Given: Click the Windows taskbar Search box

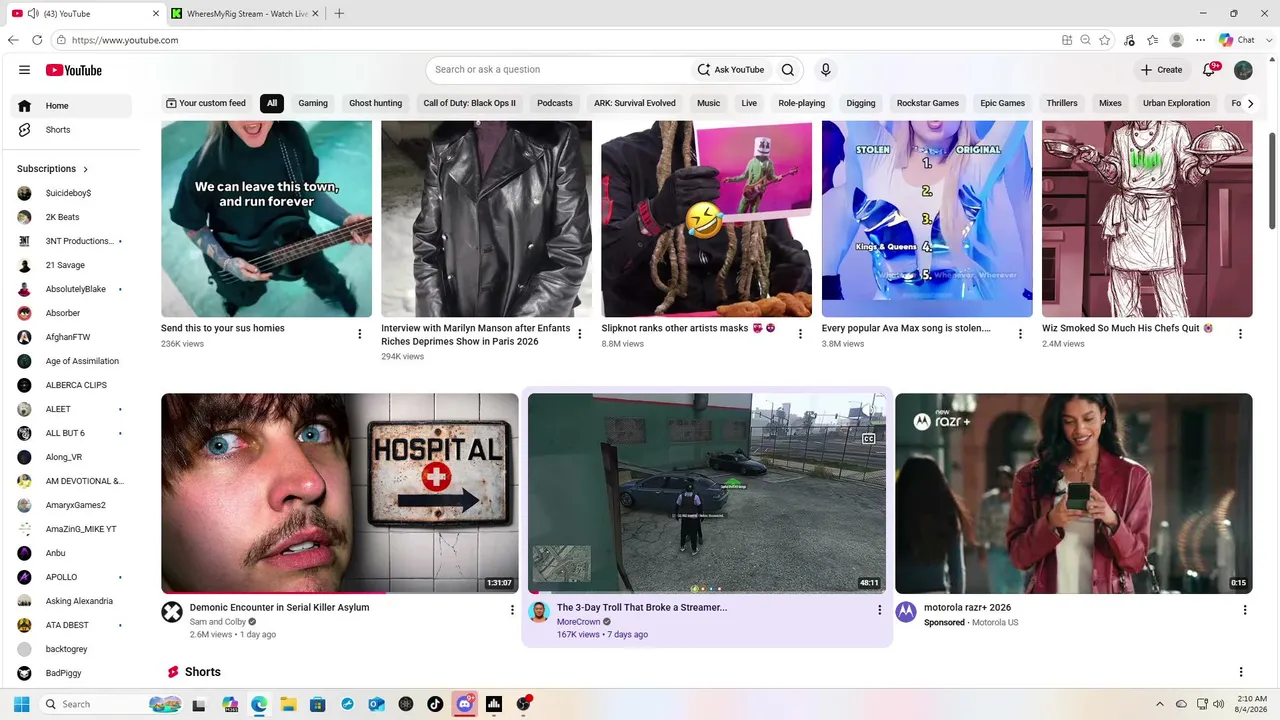Looking at the screenshot, I should point(112,704).
